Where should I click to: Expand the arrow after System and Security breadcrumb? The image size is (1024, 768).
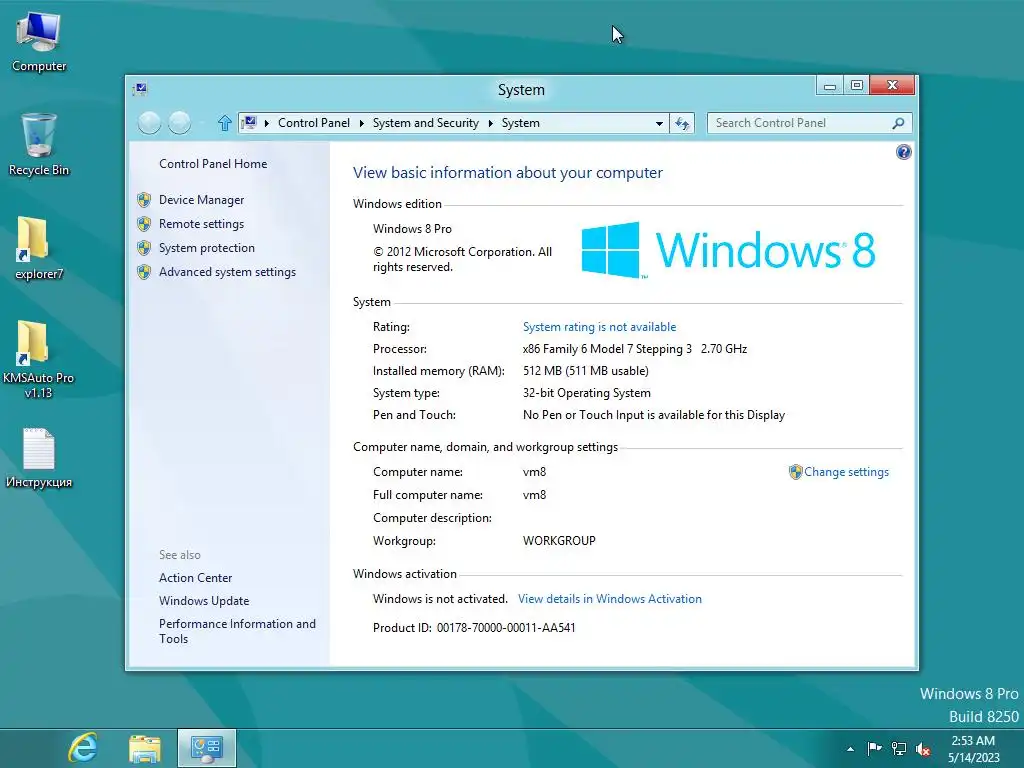(x=490, y=123)
